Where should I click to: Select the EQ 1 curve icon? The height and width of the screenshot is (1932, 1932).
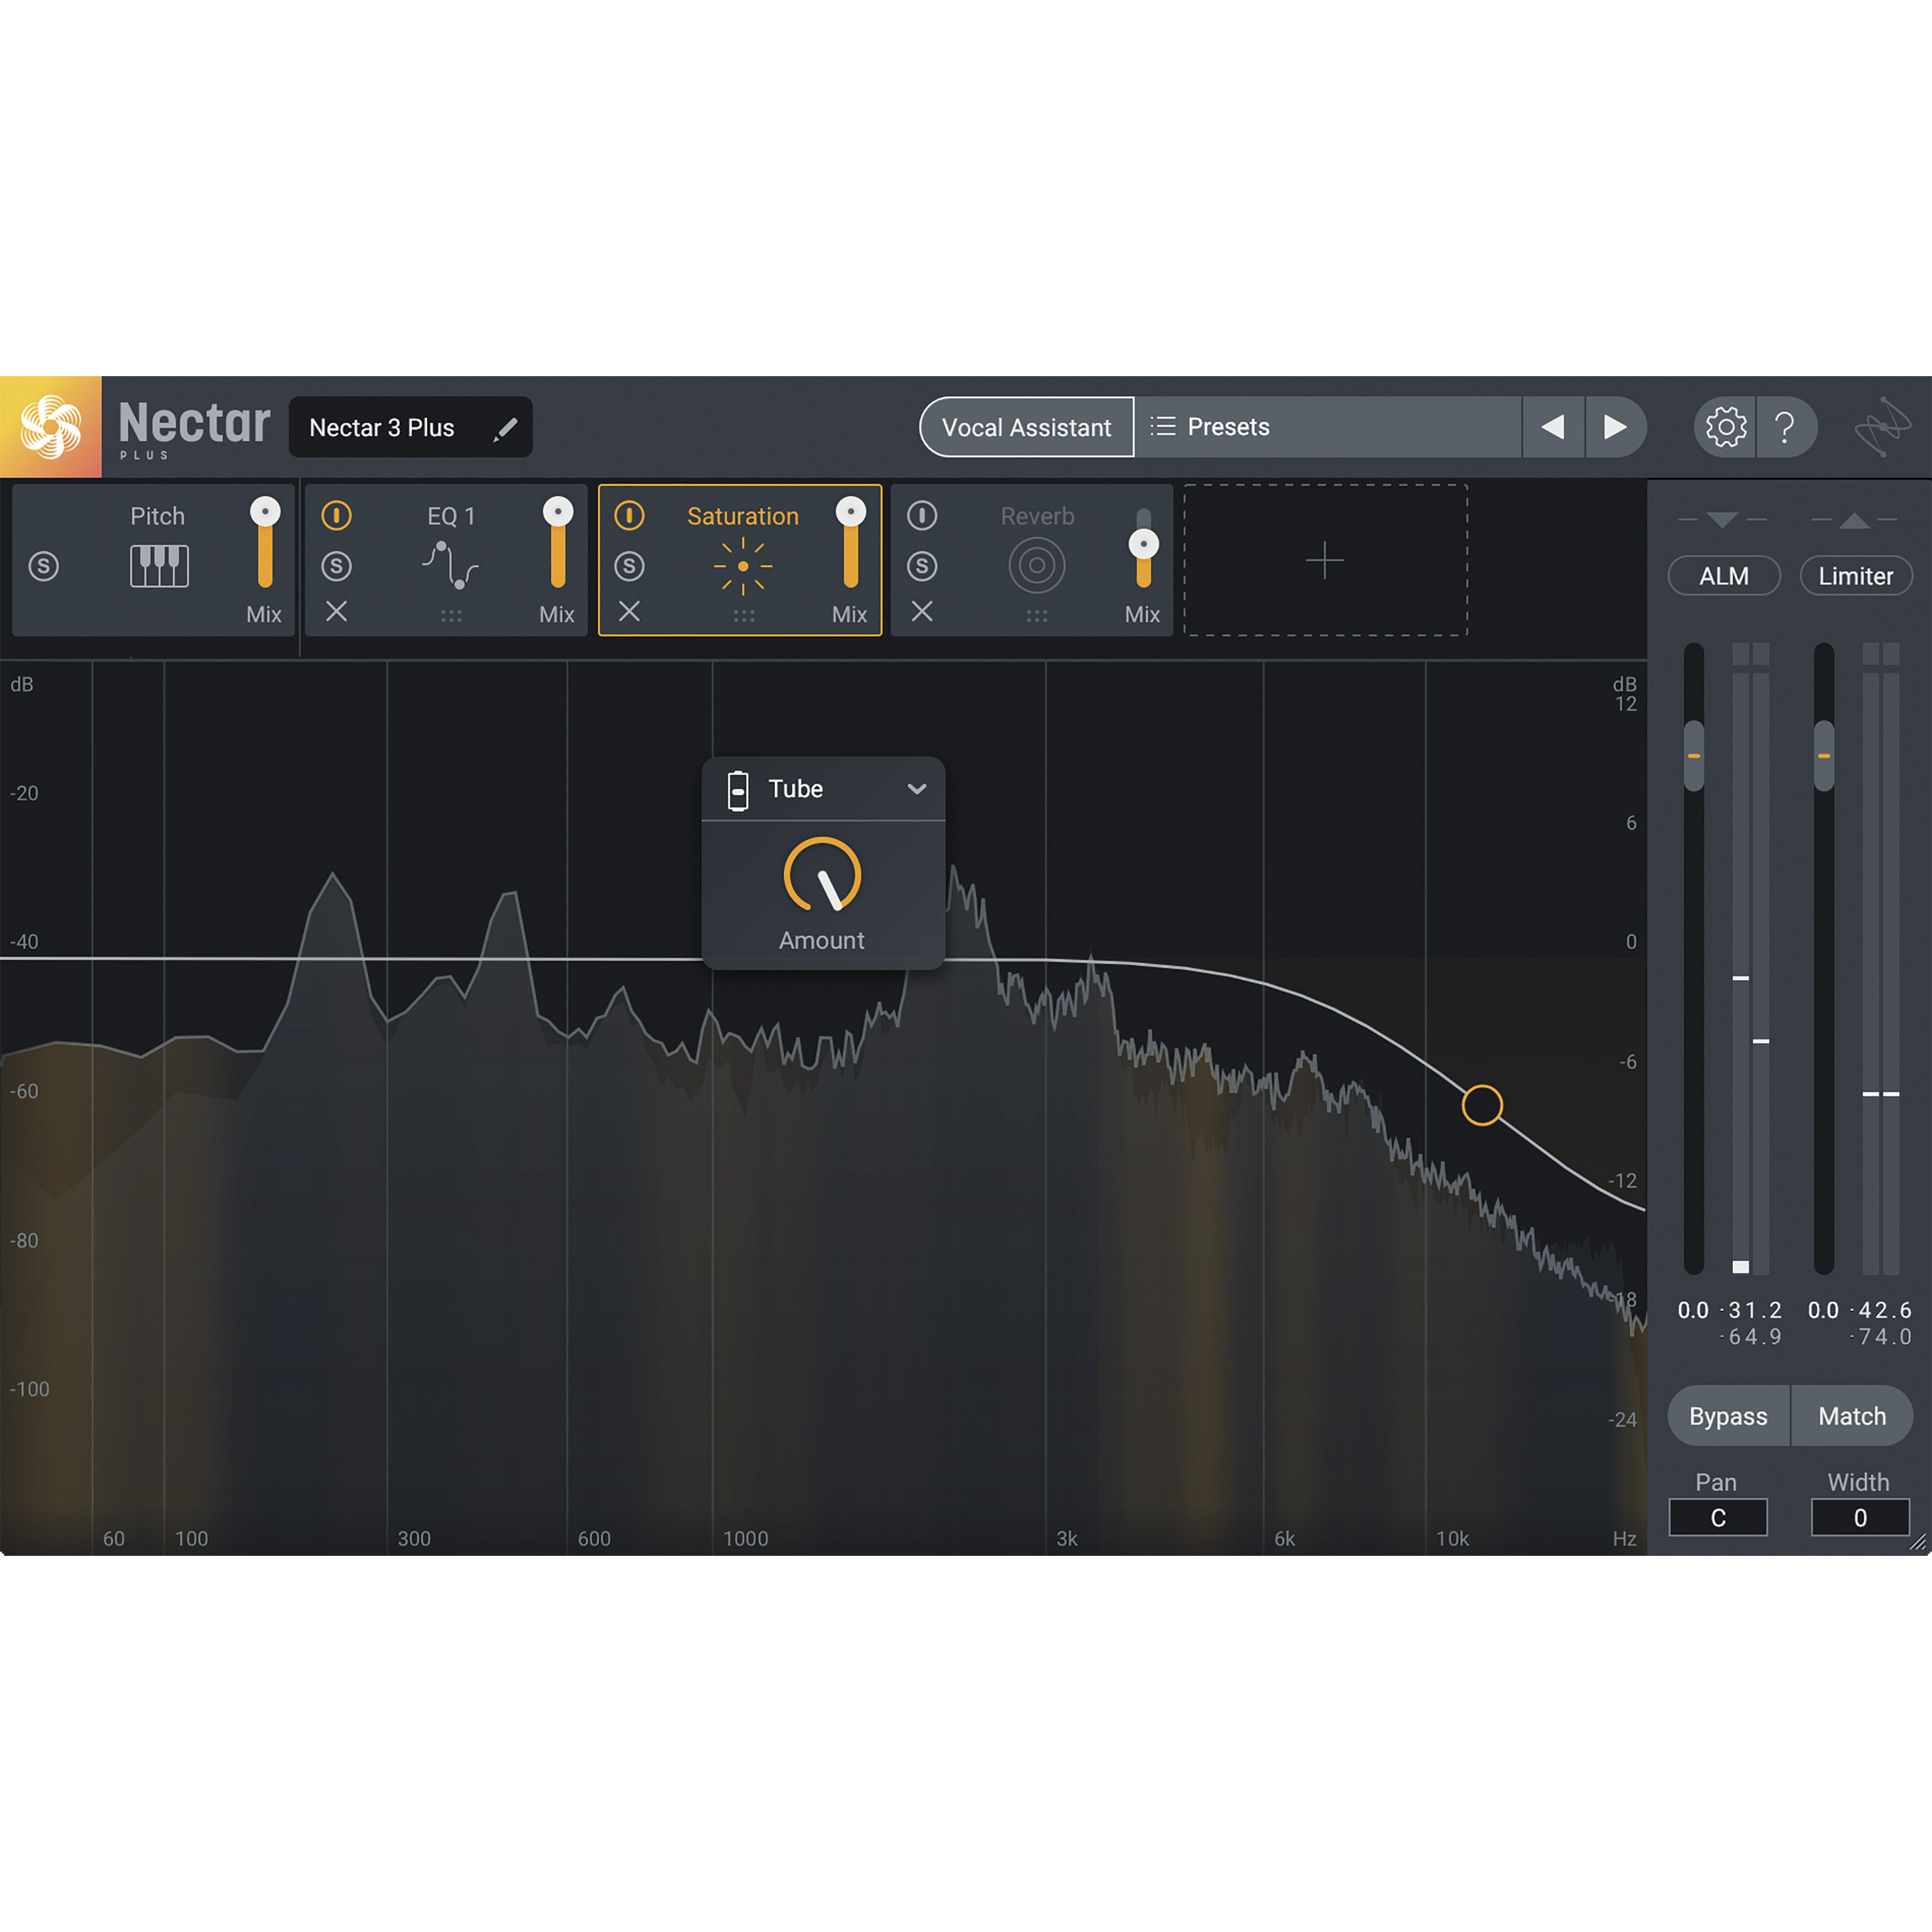pos(450,565)
